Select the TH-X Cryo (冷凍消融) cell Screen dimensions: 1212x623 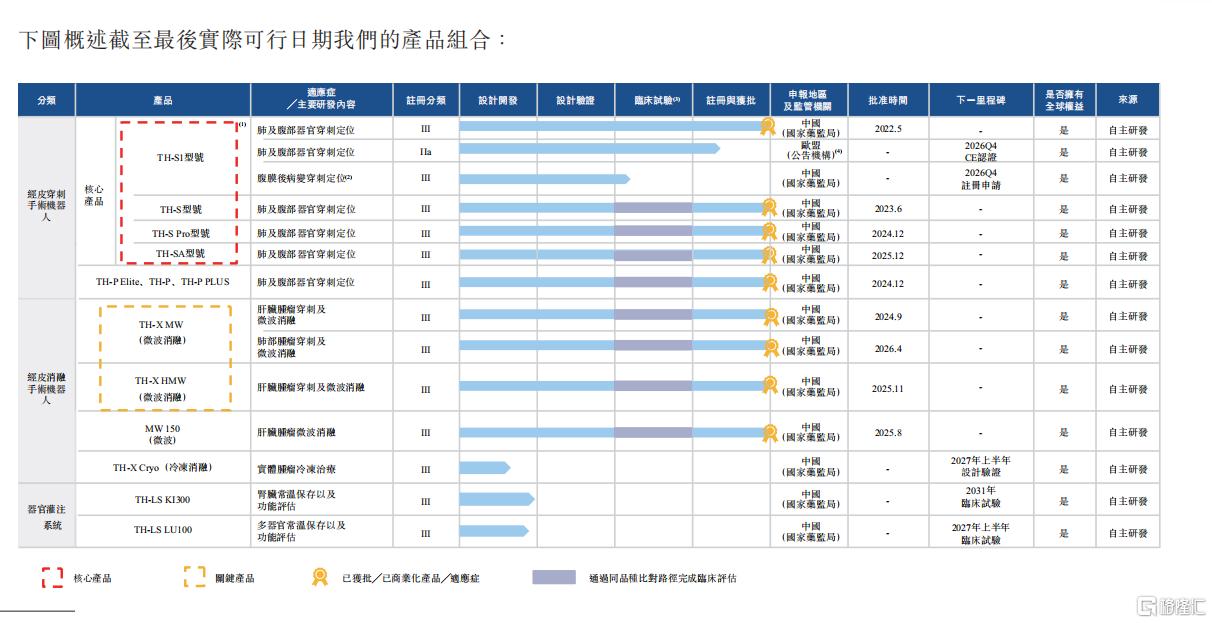163,467
